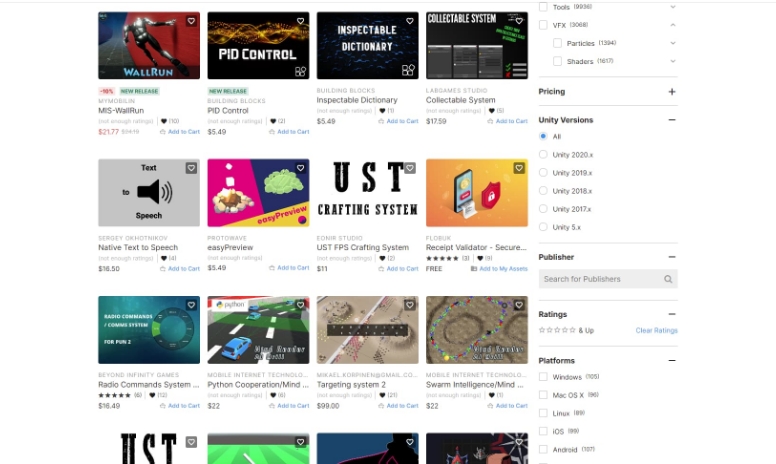Expand the Shaders category chevron
Image resolution: width=776 pixels, height=464 pixels.
673,61
